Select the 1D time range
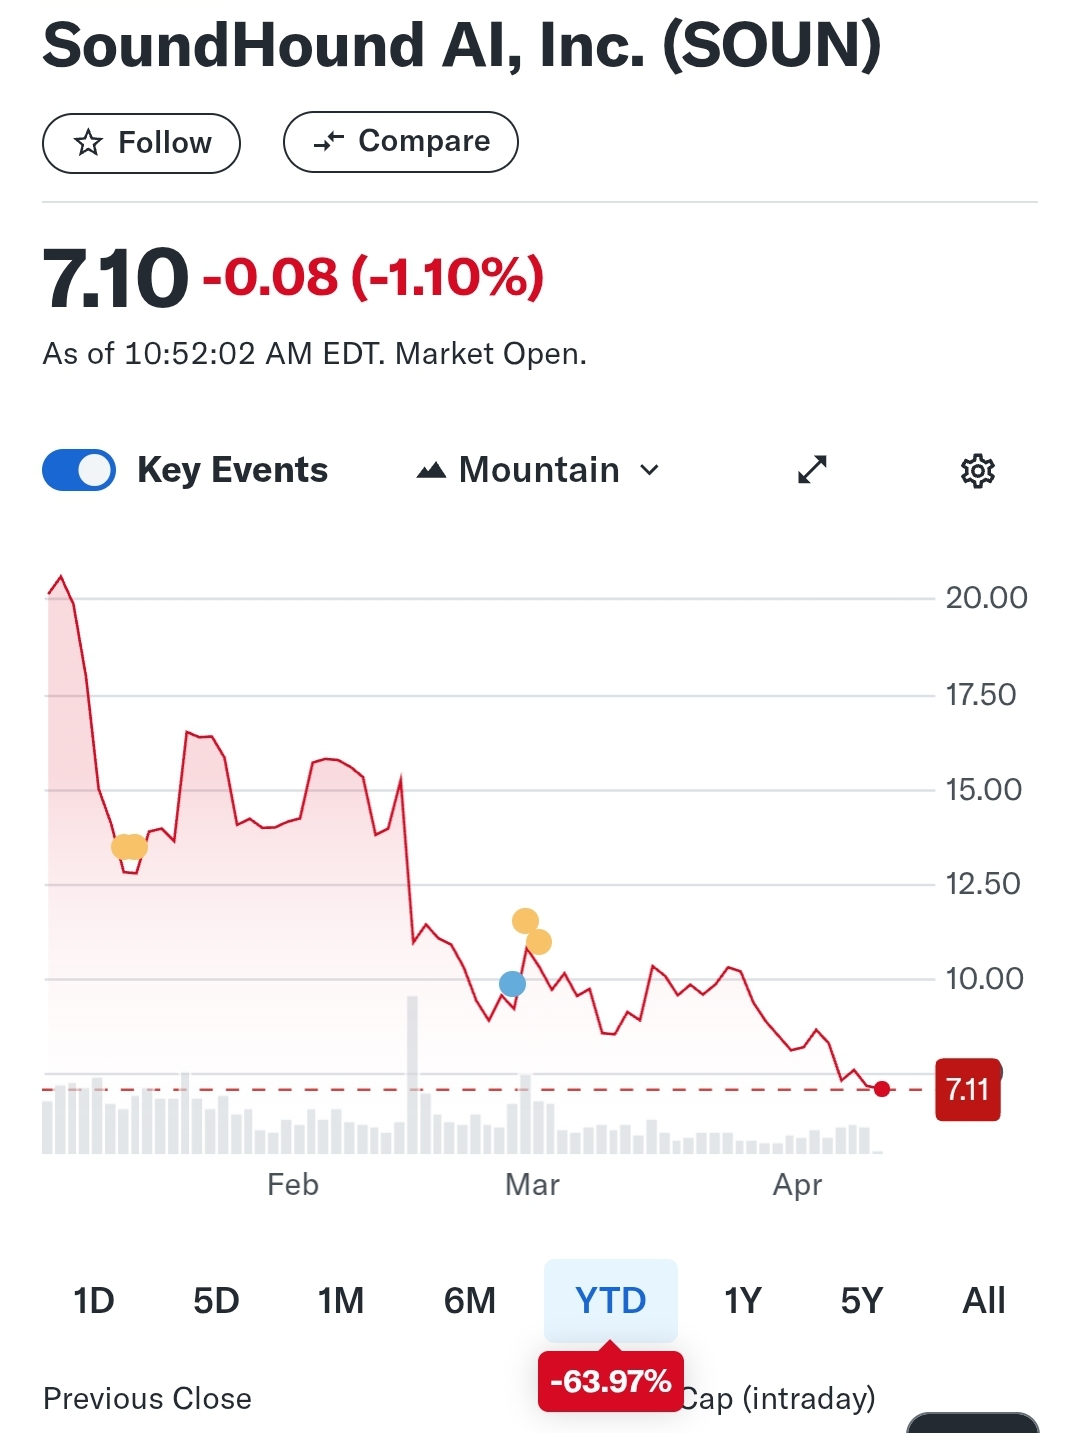This screenshot has width=1080, height=1433. pyautogui.click(x=94, y=1300)
